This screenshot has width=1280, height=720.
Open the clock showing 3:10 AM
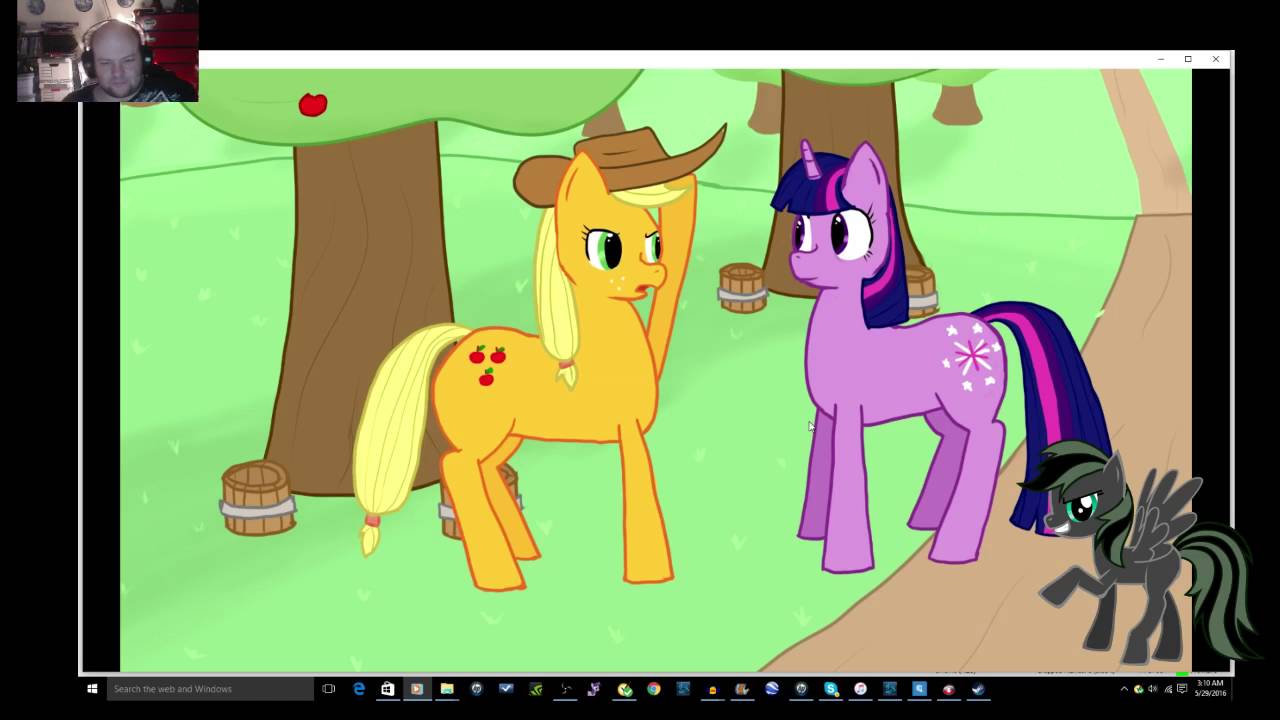click(1210, 688)
